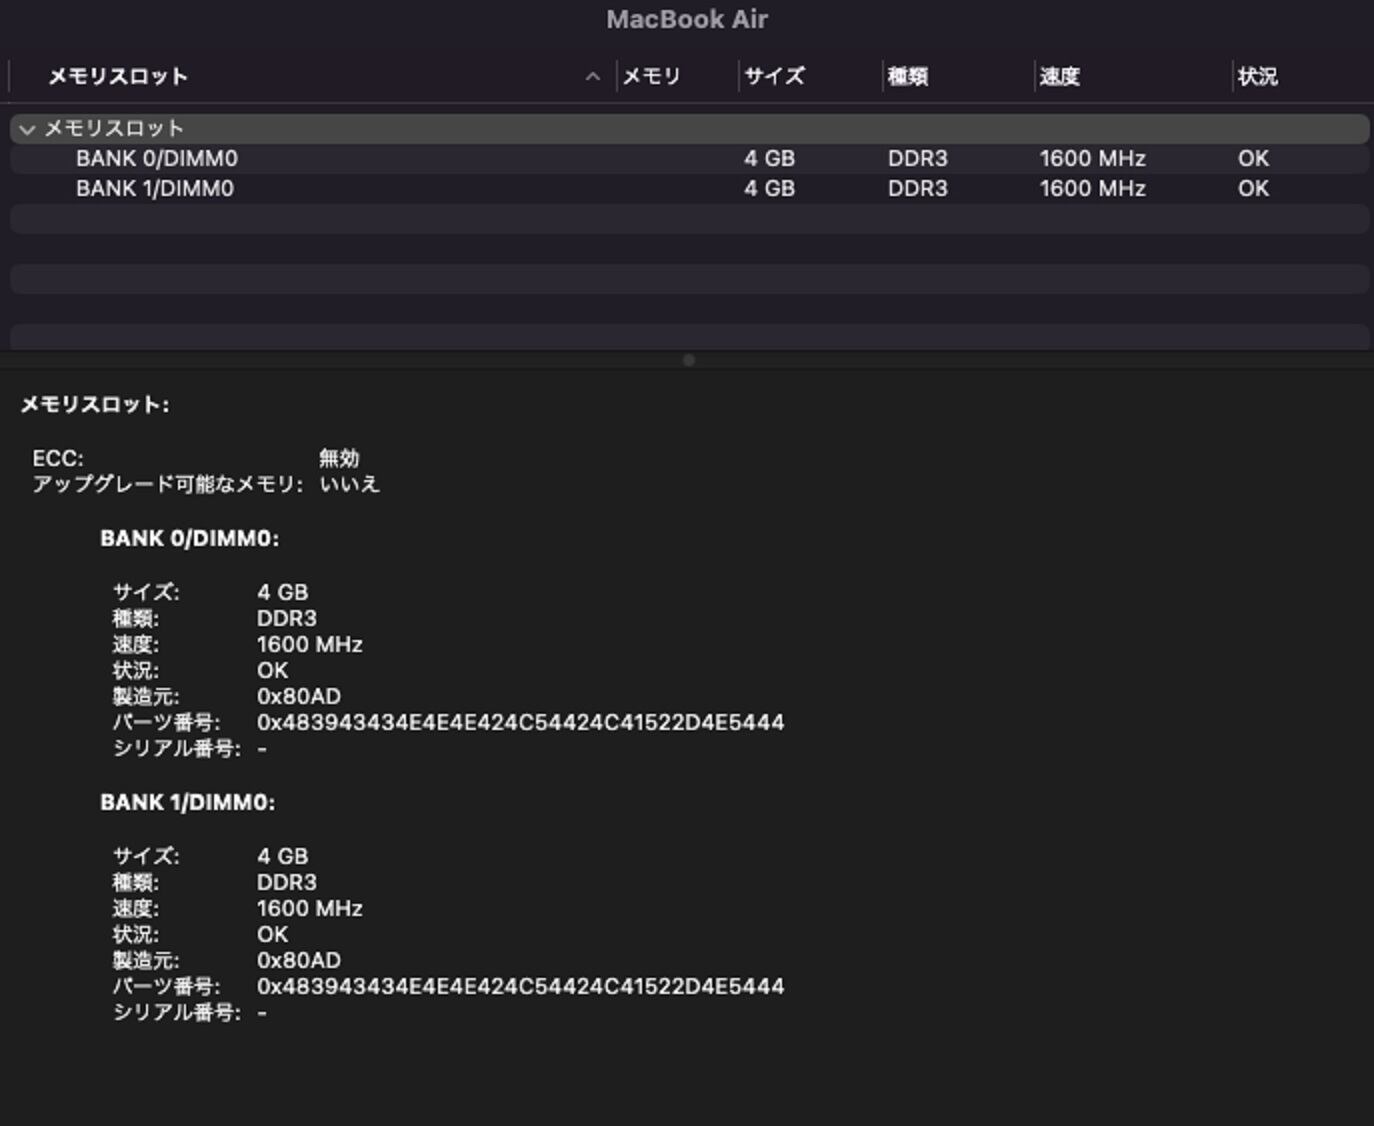Click the ECC value 無効
This screenshot has height=1126, width=1374.
click(339, 458)
